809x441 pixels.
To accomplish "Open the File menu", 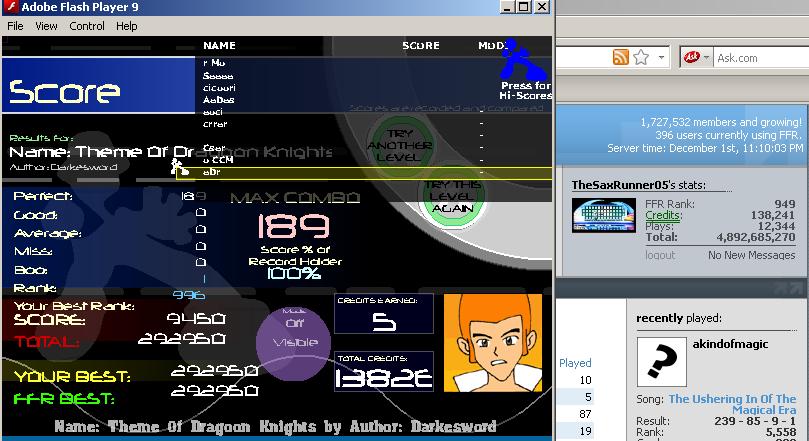I will point(15,26).
